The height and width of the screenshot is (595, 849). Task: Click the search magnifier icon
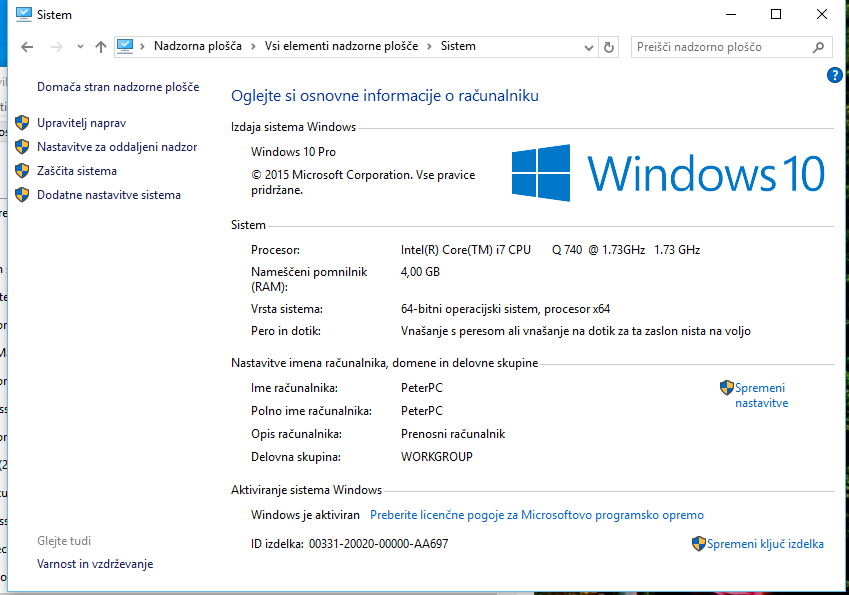pos(819,48)
